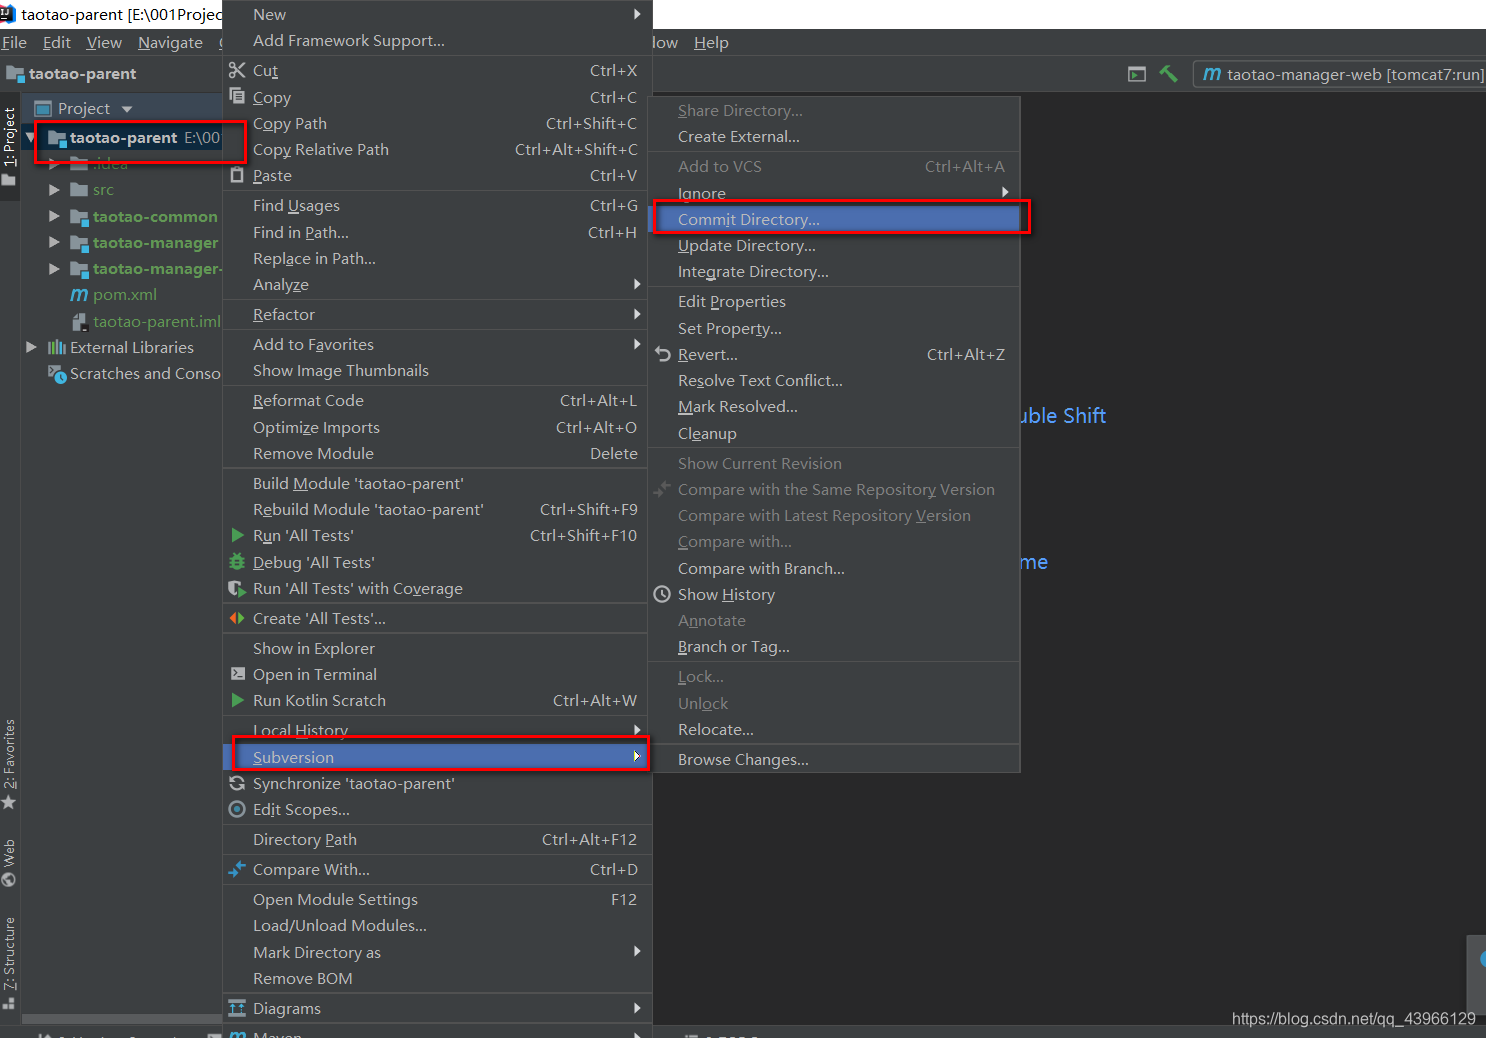Expand the src folder
Screen dimensions: 1486x1038
(54, 189)
